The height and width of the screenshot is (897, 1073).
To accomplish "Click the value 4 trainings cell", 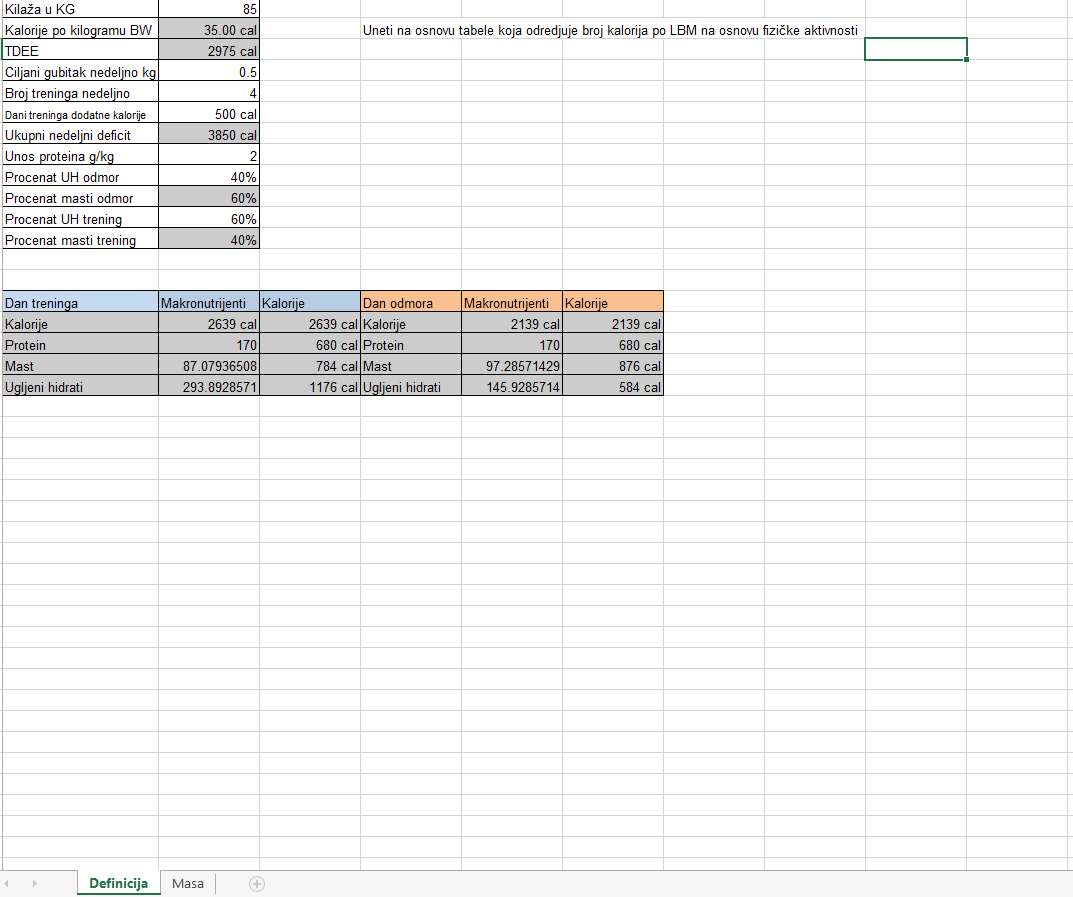I will pyautogui.click(x=209, y=93).
